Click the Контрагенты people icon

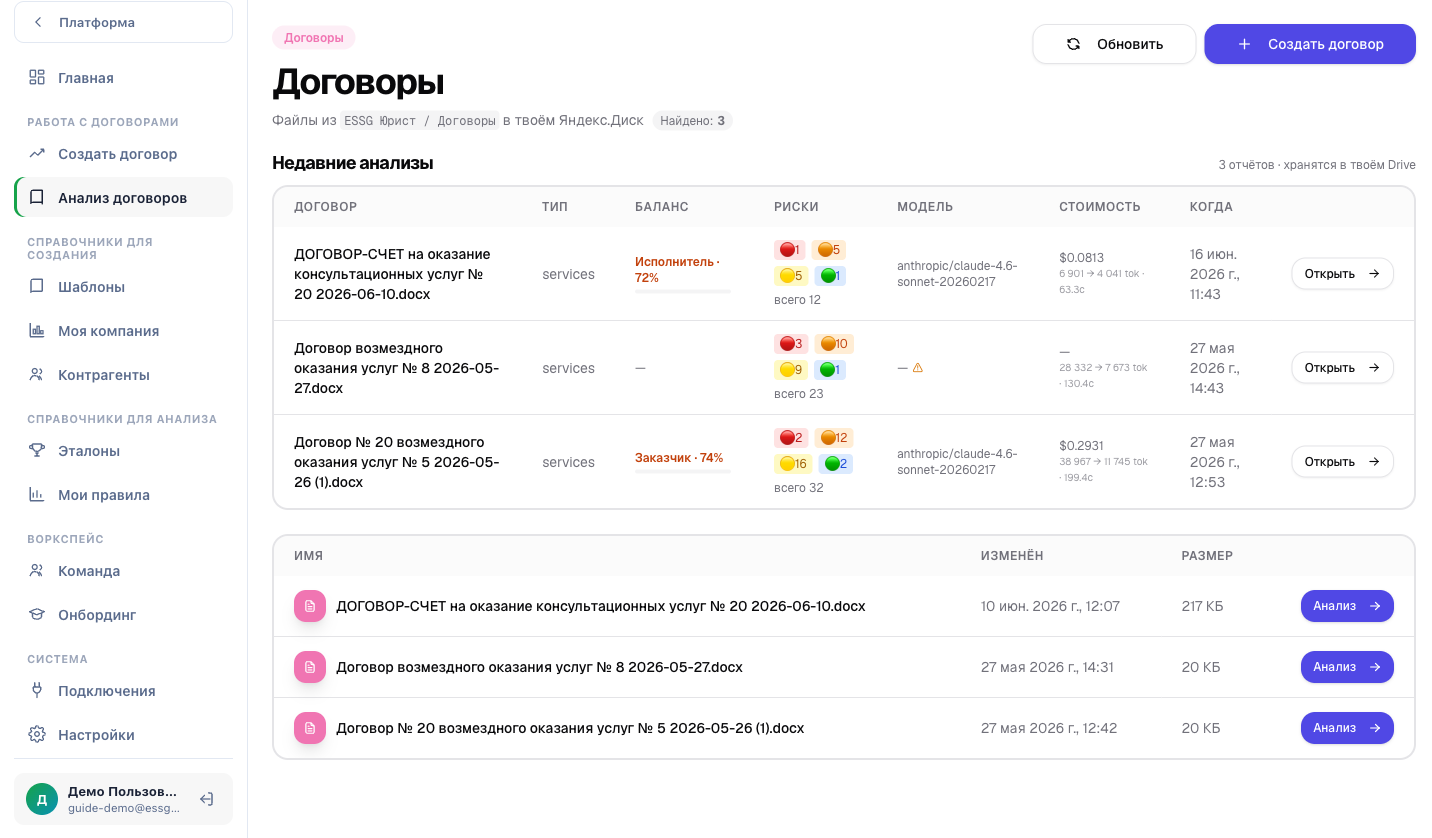(x=37, y=374)
